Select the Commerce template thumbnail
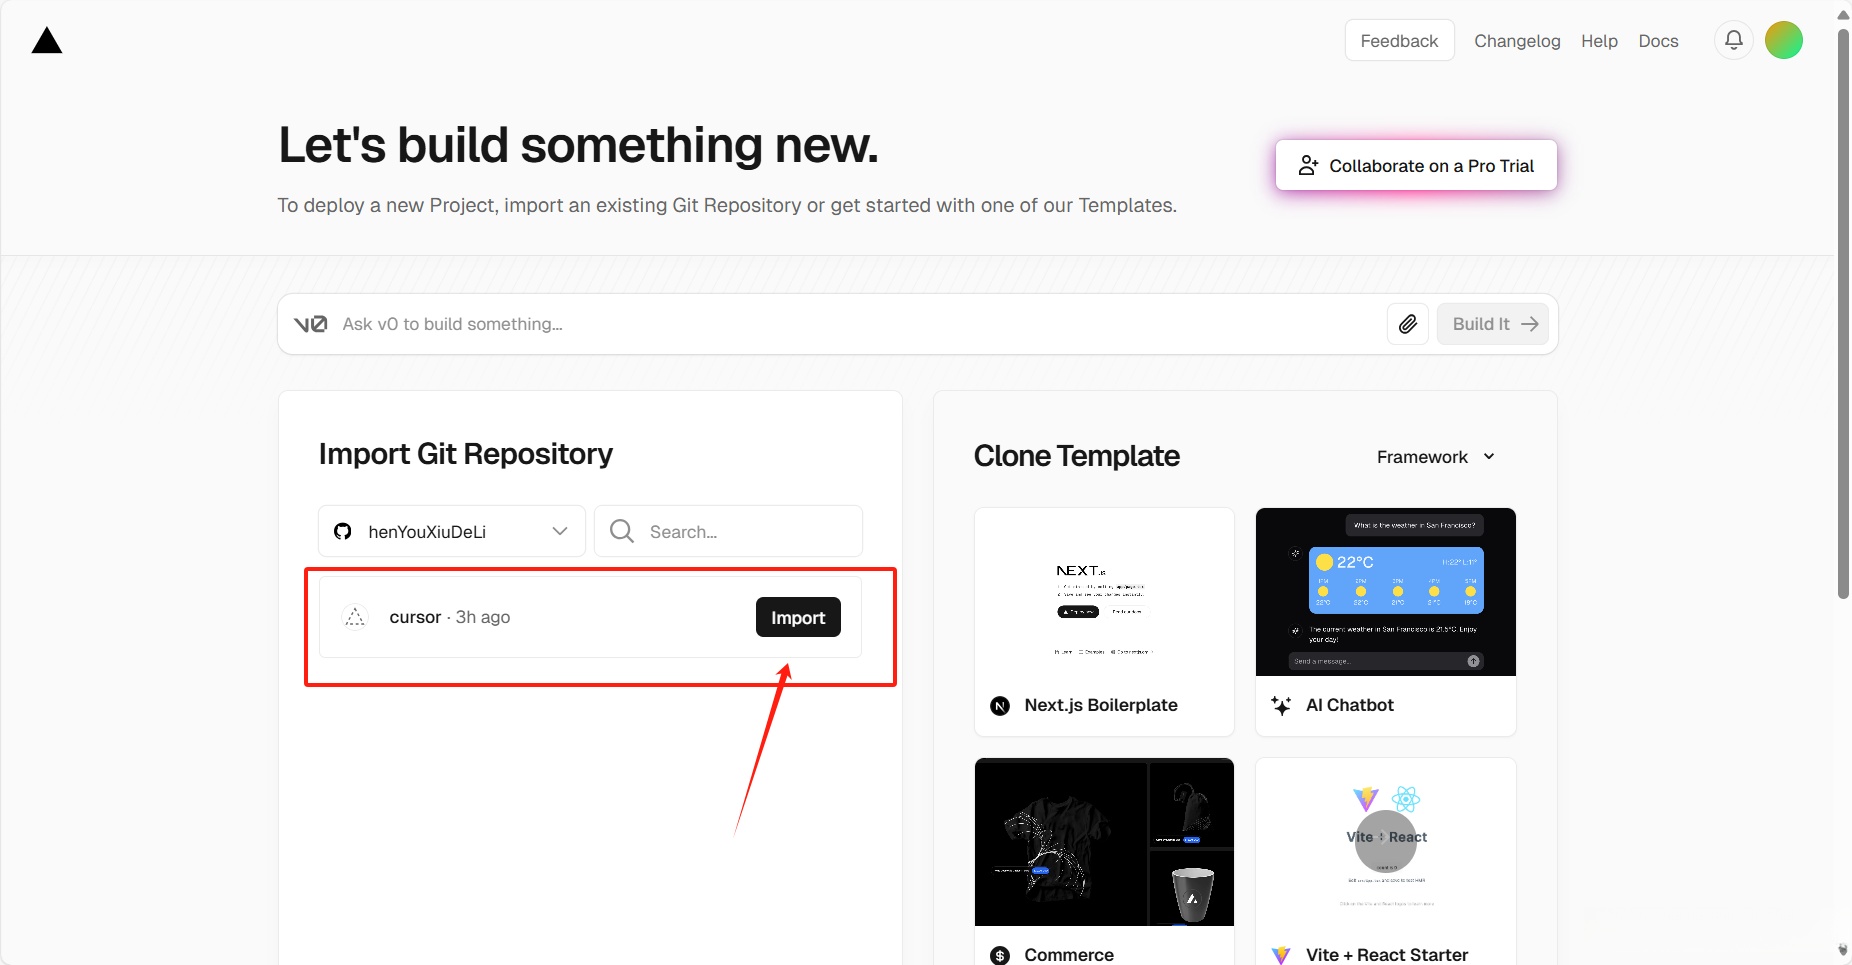1852x965 pixels. [x=1104, y=842]
